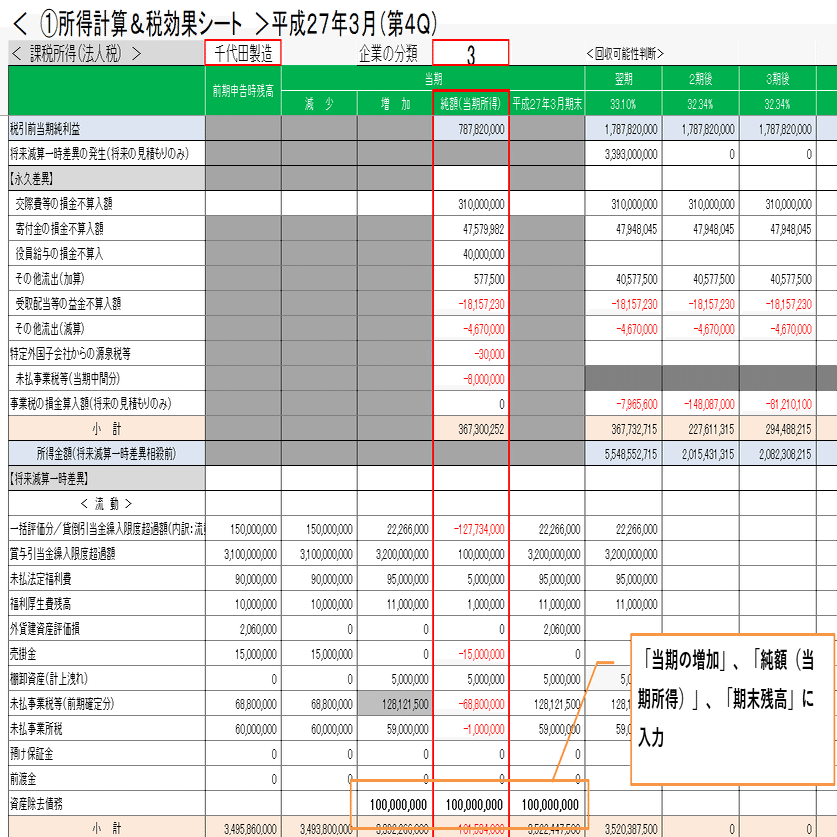Screen dimensions: 837x837
Task: Click the <回収可能性判断> heading
Action: pos(625,53)
